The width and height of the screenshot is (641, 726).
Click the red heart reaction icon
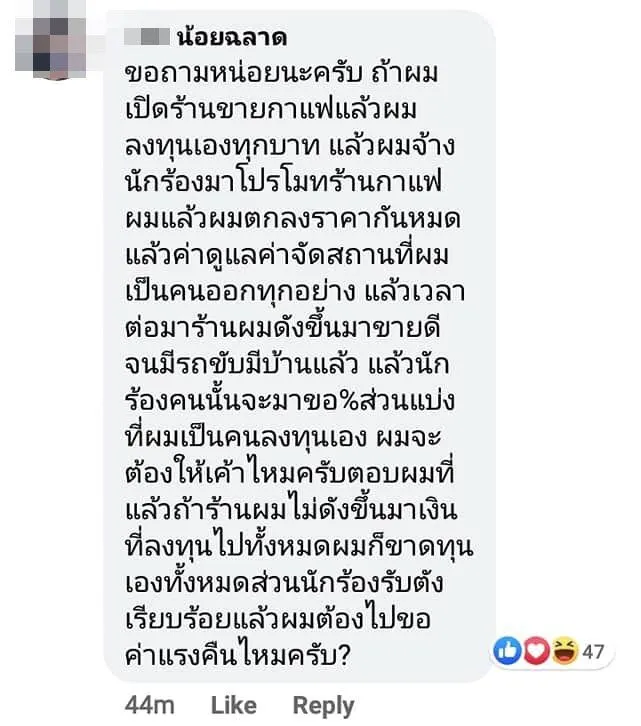click(x=536, y=651)
